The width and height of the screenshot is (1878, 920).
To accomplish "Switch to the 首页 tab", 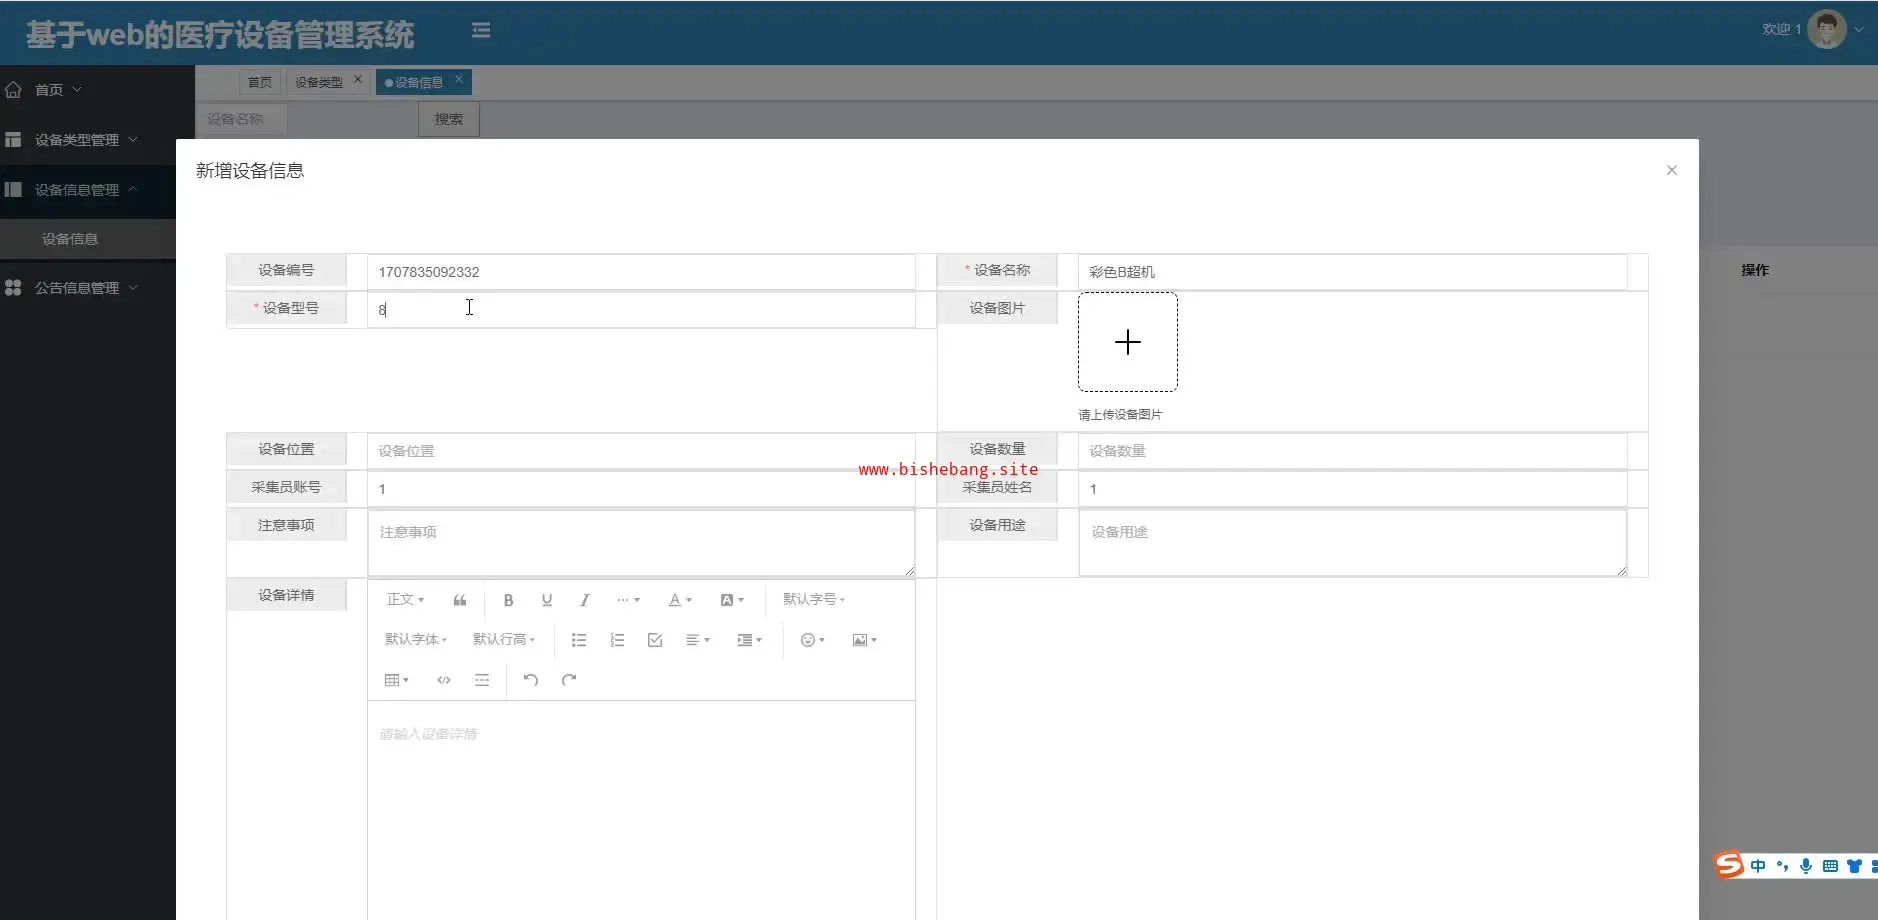I will pyautogui.click(x=260, y=82).
